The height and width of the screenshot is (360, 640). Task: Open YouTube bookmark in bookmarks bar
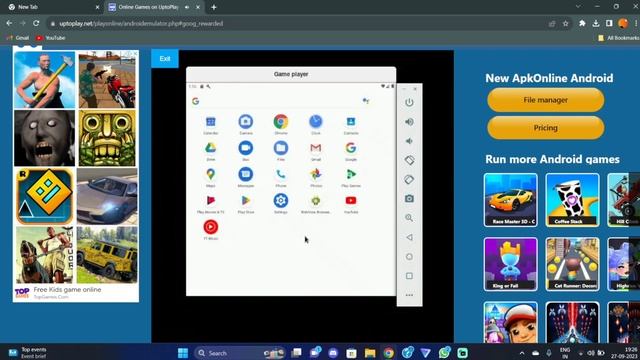[x=51, y=38]
